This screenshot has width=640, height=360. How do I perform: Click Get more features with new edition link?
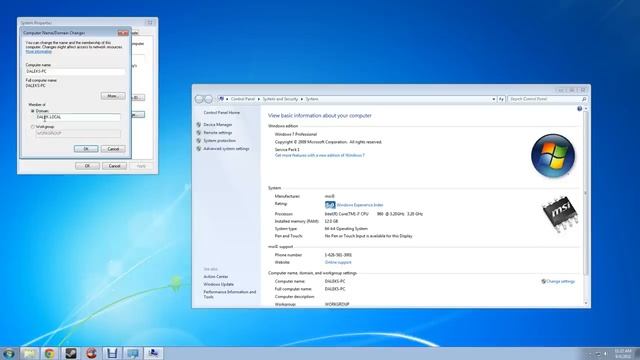point(320,155)
